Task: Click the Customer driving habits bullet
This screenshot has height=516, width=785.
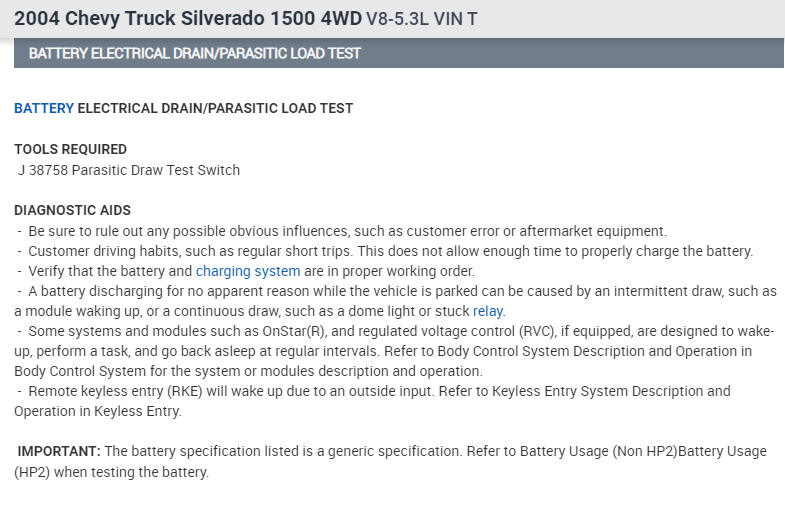Action: pos(390,251)
